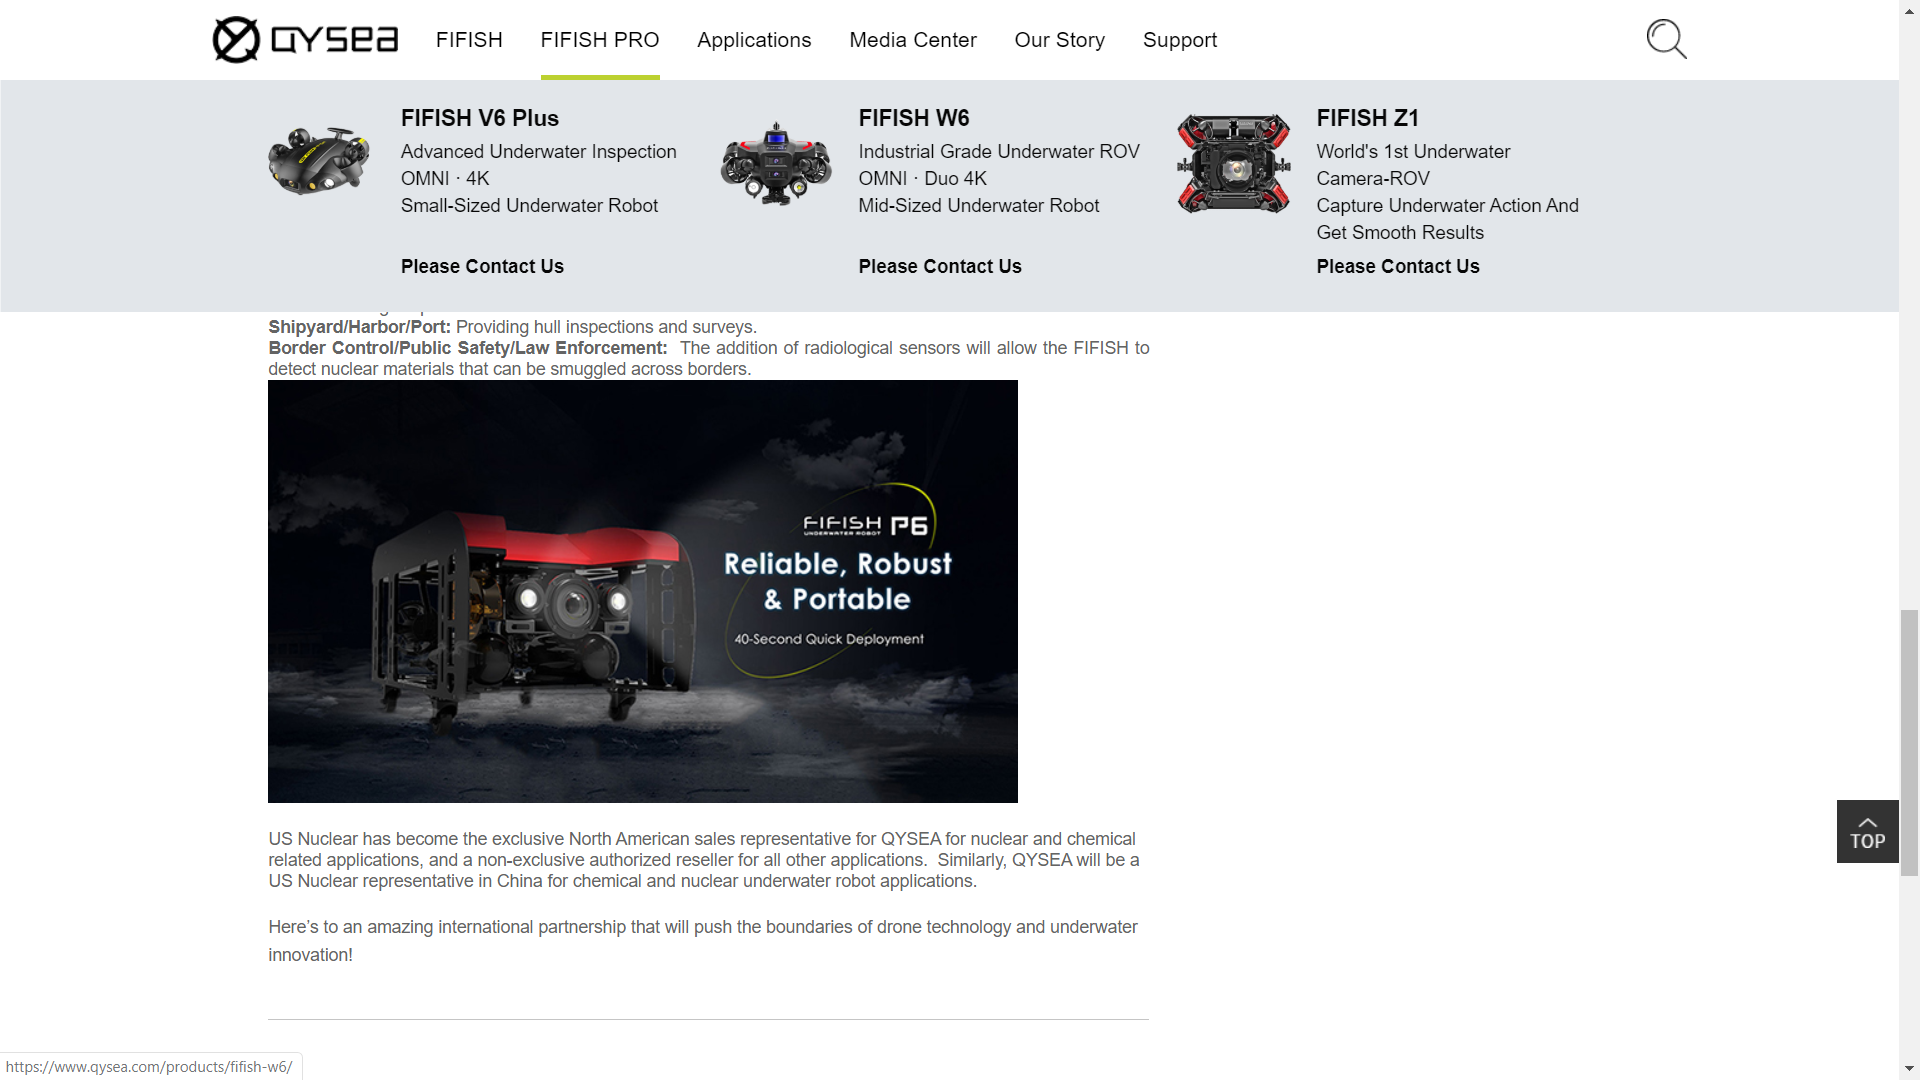1920x1080 pixels.
Task: Click the scrollbar up arrow
Action: (1909, 10)
